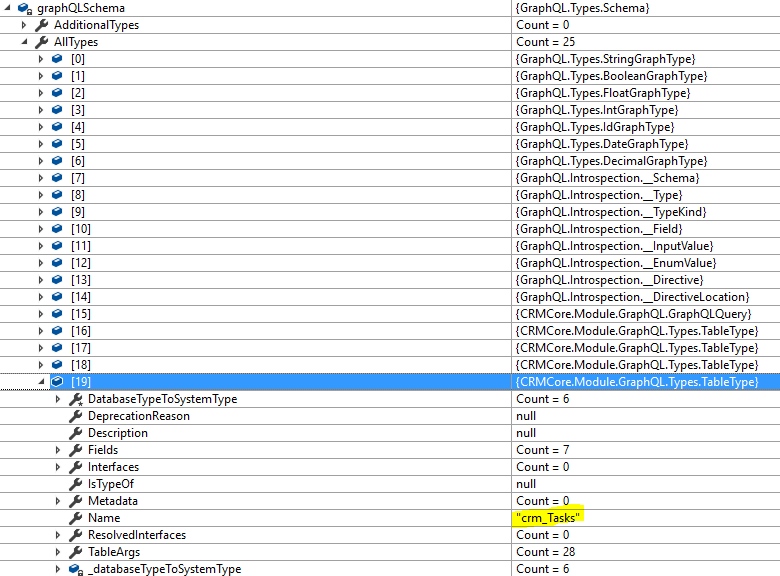Click the cube icon of item [12]

click(57, 263)
